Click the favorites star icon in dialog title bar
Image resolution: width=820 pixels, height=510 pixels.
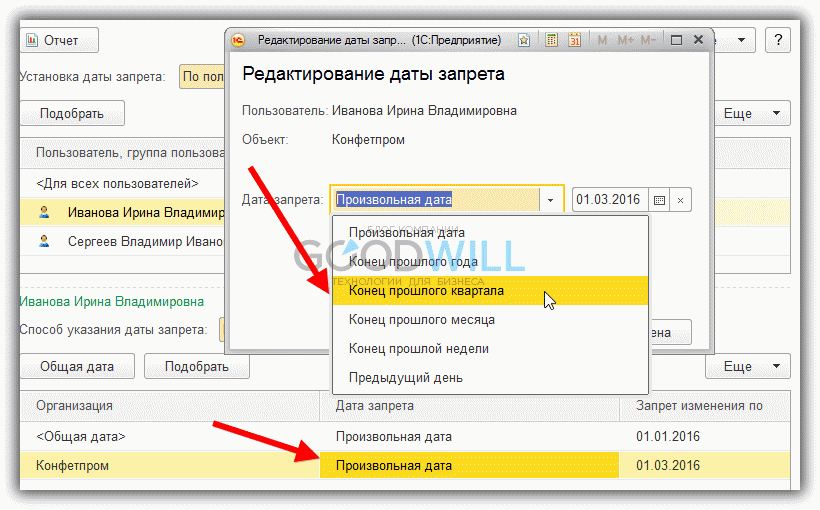(524, 41)
